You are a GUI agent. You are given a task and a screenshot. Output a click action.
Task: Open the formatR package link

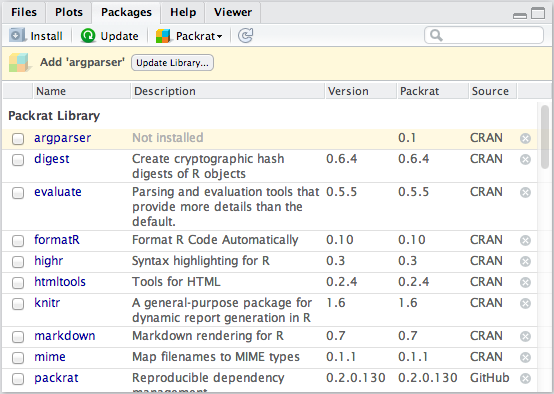tap(57, 240)
